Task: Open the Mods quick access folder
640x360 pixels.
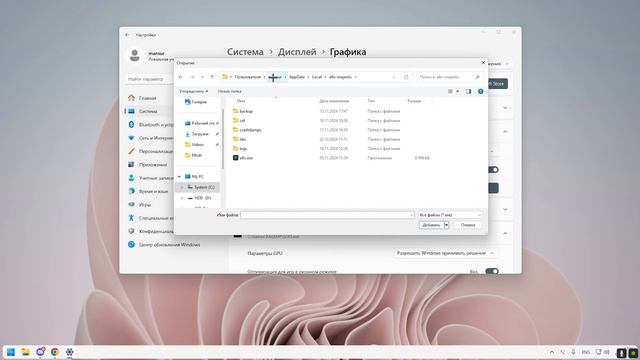Action: pyautogui.click(x=194, y=155)
